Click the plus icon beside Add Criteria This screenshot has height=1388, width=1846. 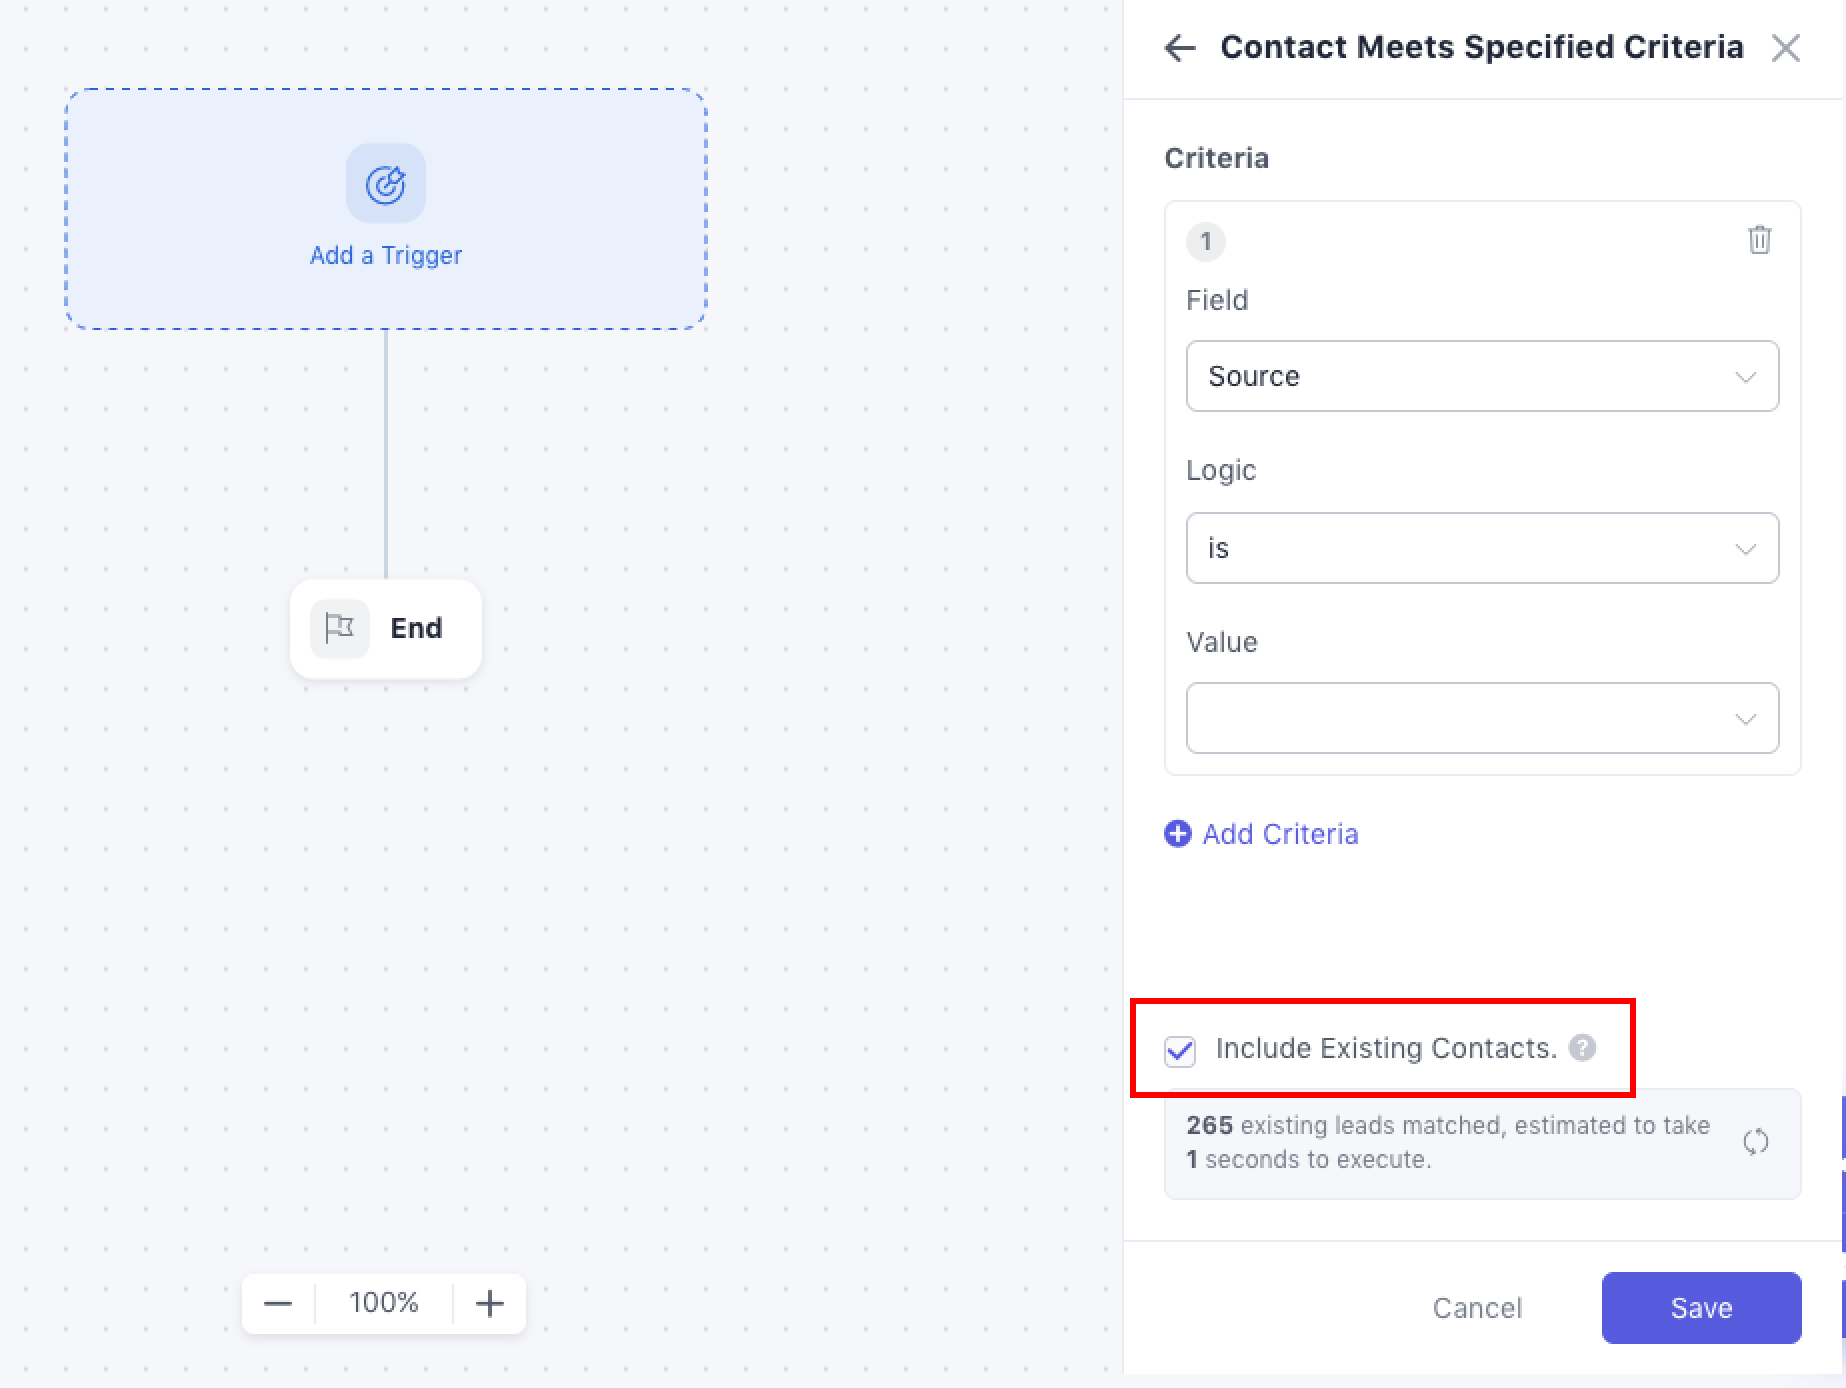coord(1178,834)
